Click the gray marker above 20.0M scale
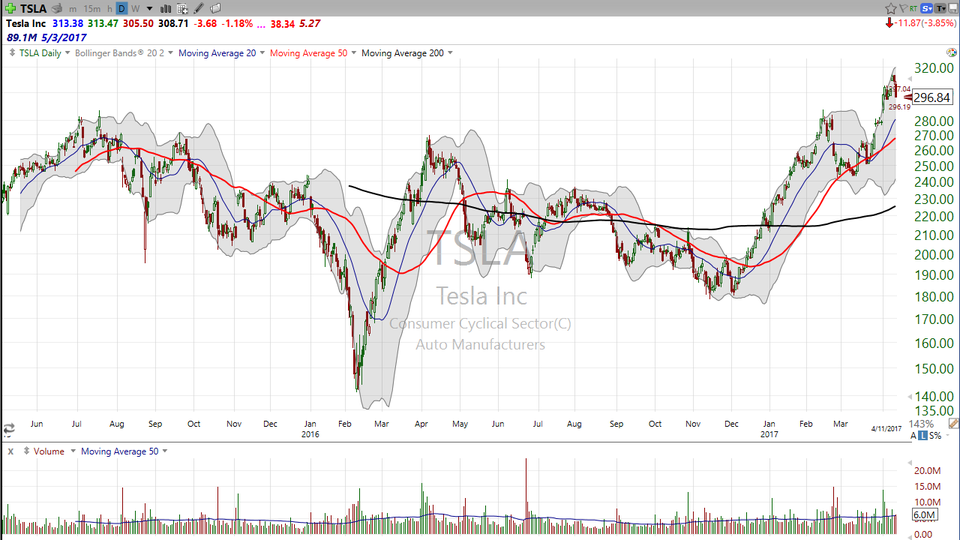Screen dimensions: 960x540 (909, 463)
